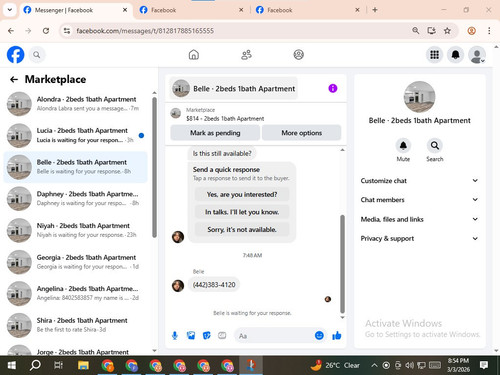Viewport: 500px width, 375px height.
Task: Send quick reply Yes, are you interested?
Action: point(242,194)
